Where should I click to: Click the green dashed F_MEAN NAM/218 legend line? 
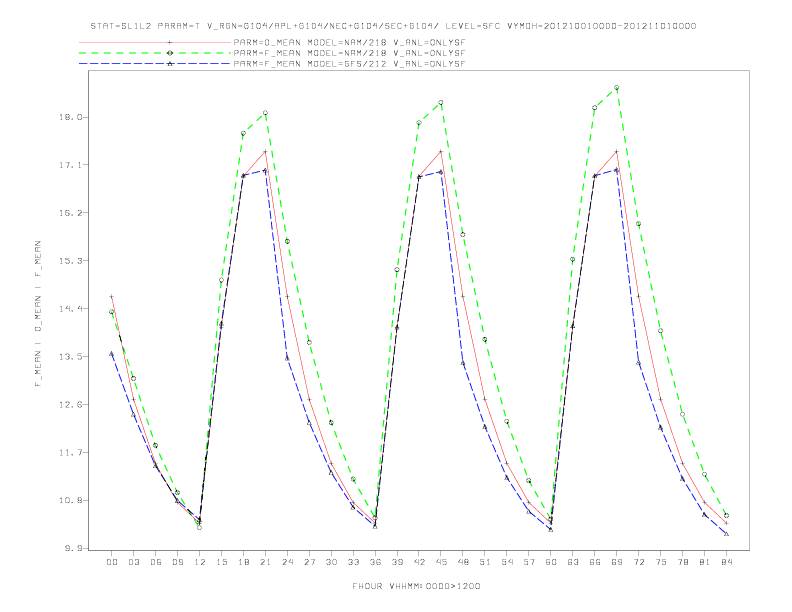155,53
